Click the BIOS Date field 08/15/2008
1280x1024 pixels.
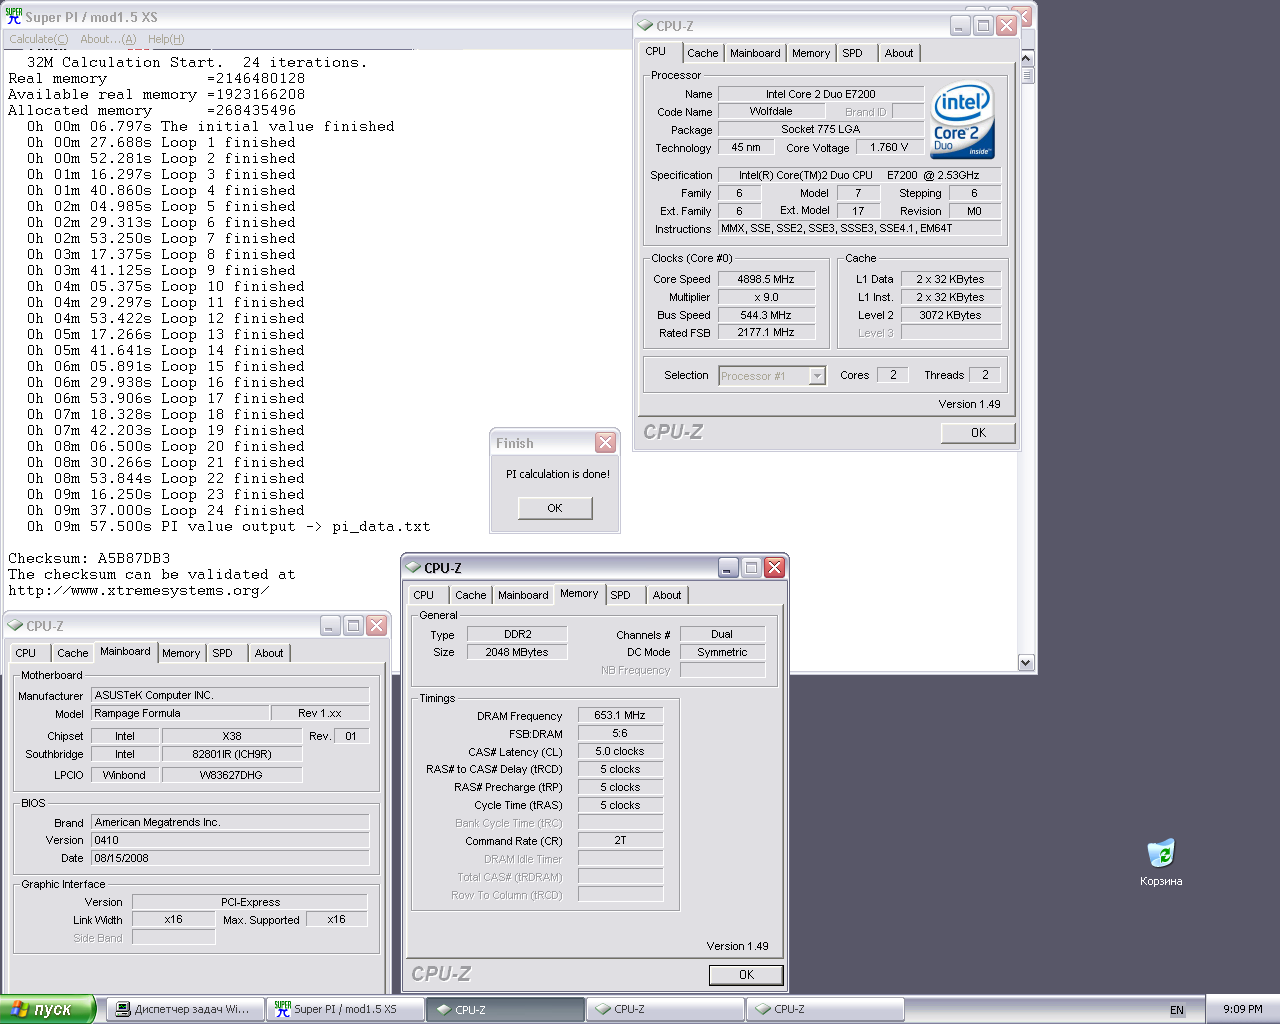click(x=230, y=858)
